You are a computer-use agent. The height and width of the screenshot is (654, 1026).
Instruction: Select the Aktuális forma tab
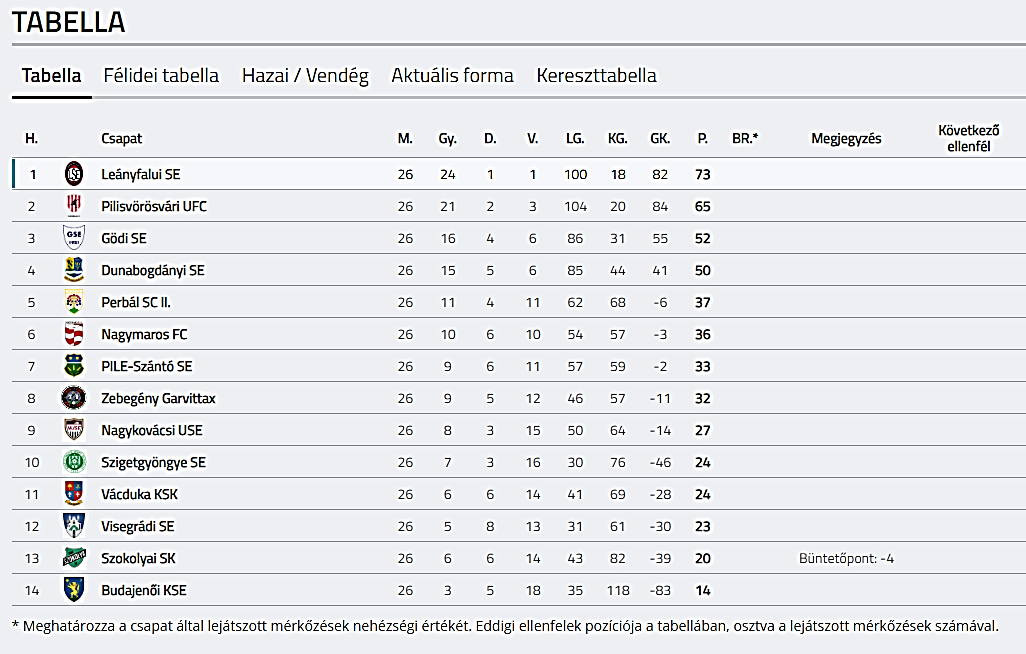(452, 76)
